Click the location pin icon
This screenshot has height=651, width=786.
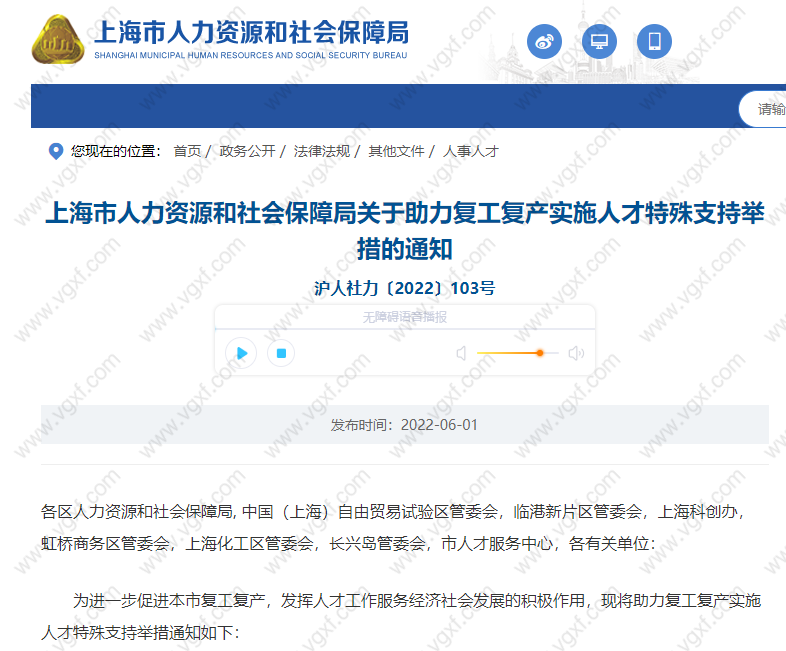click(56, 151)
